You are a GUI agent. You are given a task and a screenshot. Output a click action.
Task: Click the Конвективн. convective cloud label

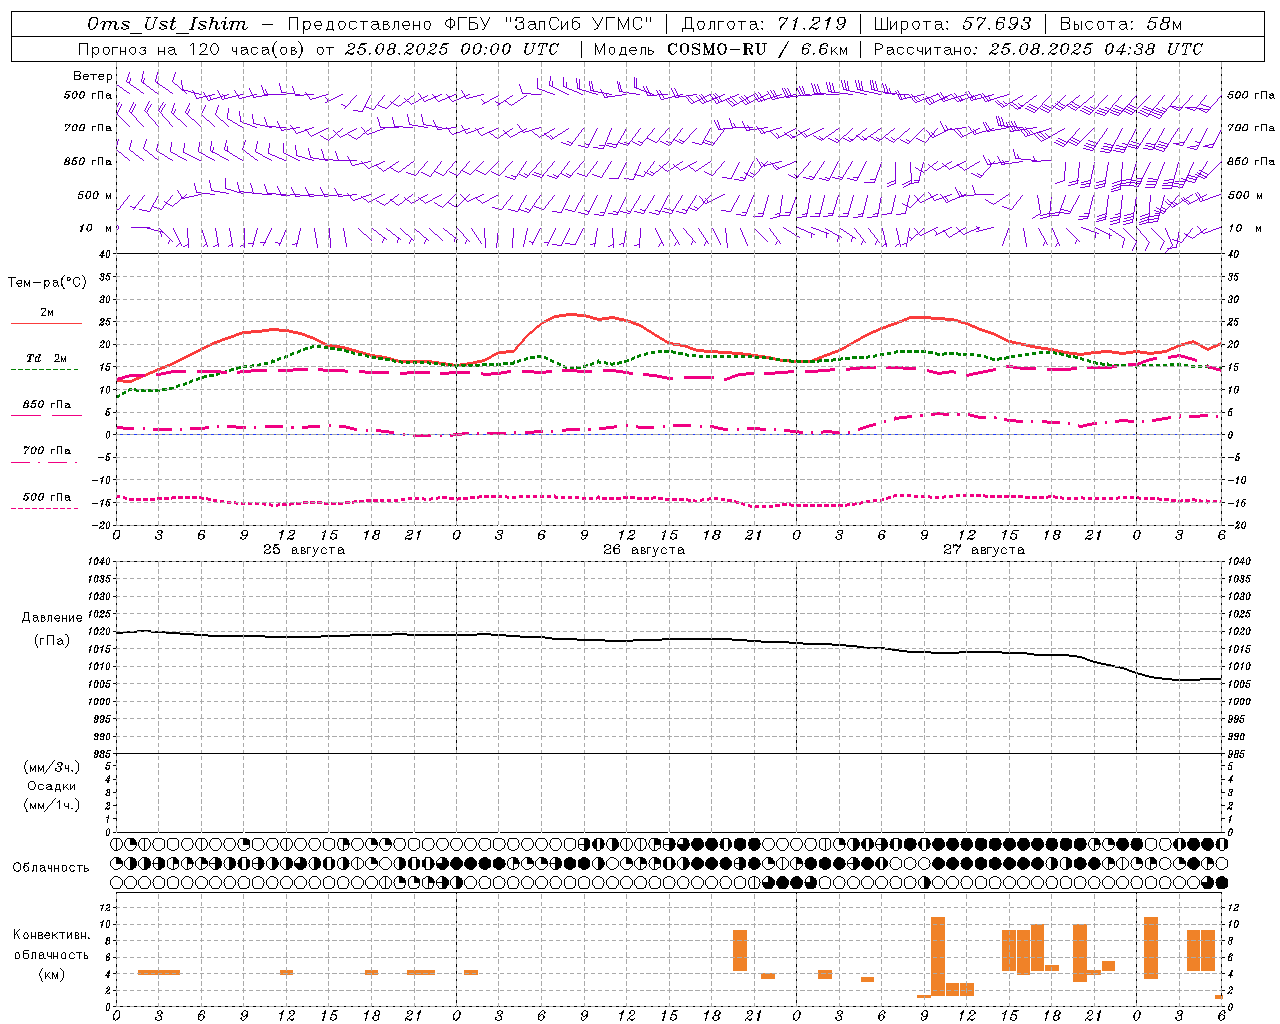52,935
